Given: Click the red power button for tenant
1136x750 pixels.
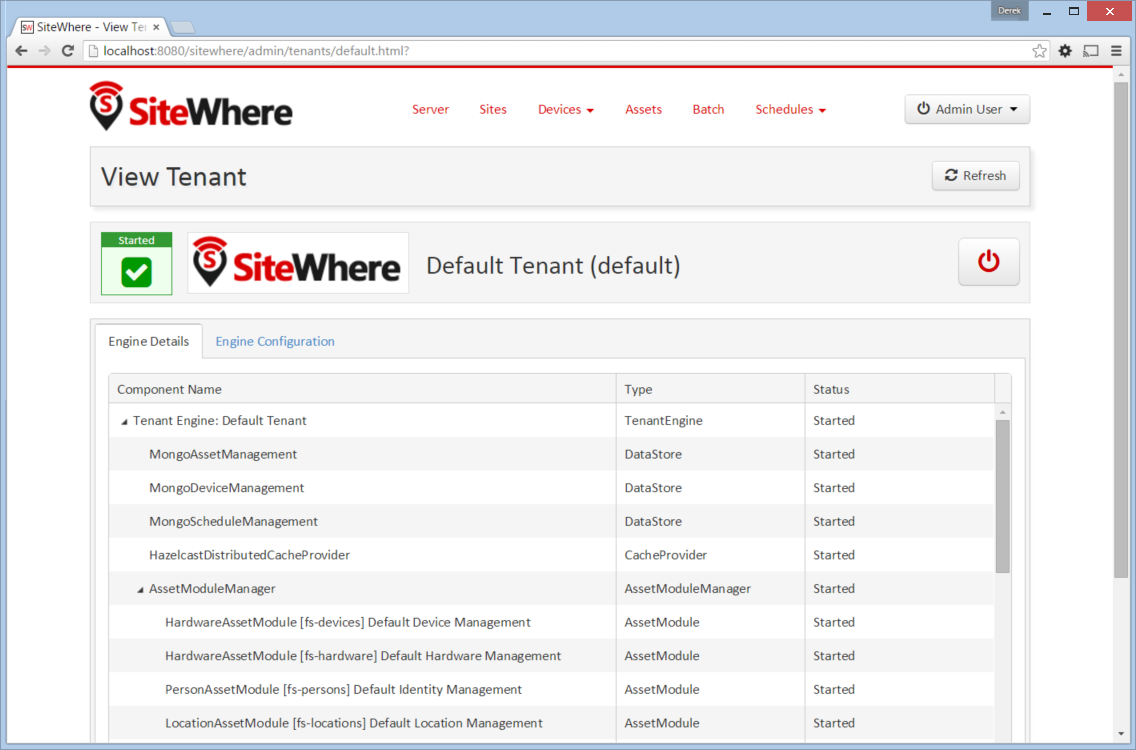Looking at the screenshot, I should tap(988, 262).
